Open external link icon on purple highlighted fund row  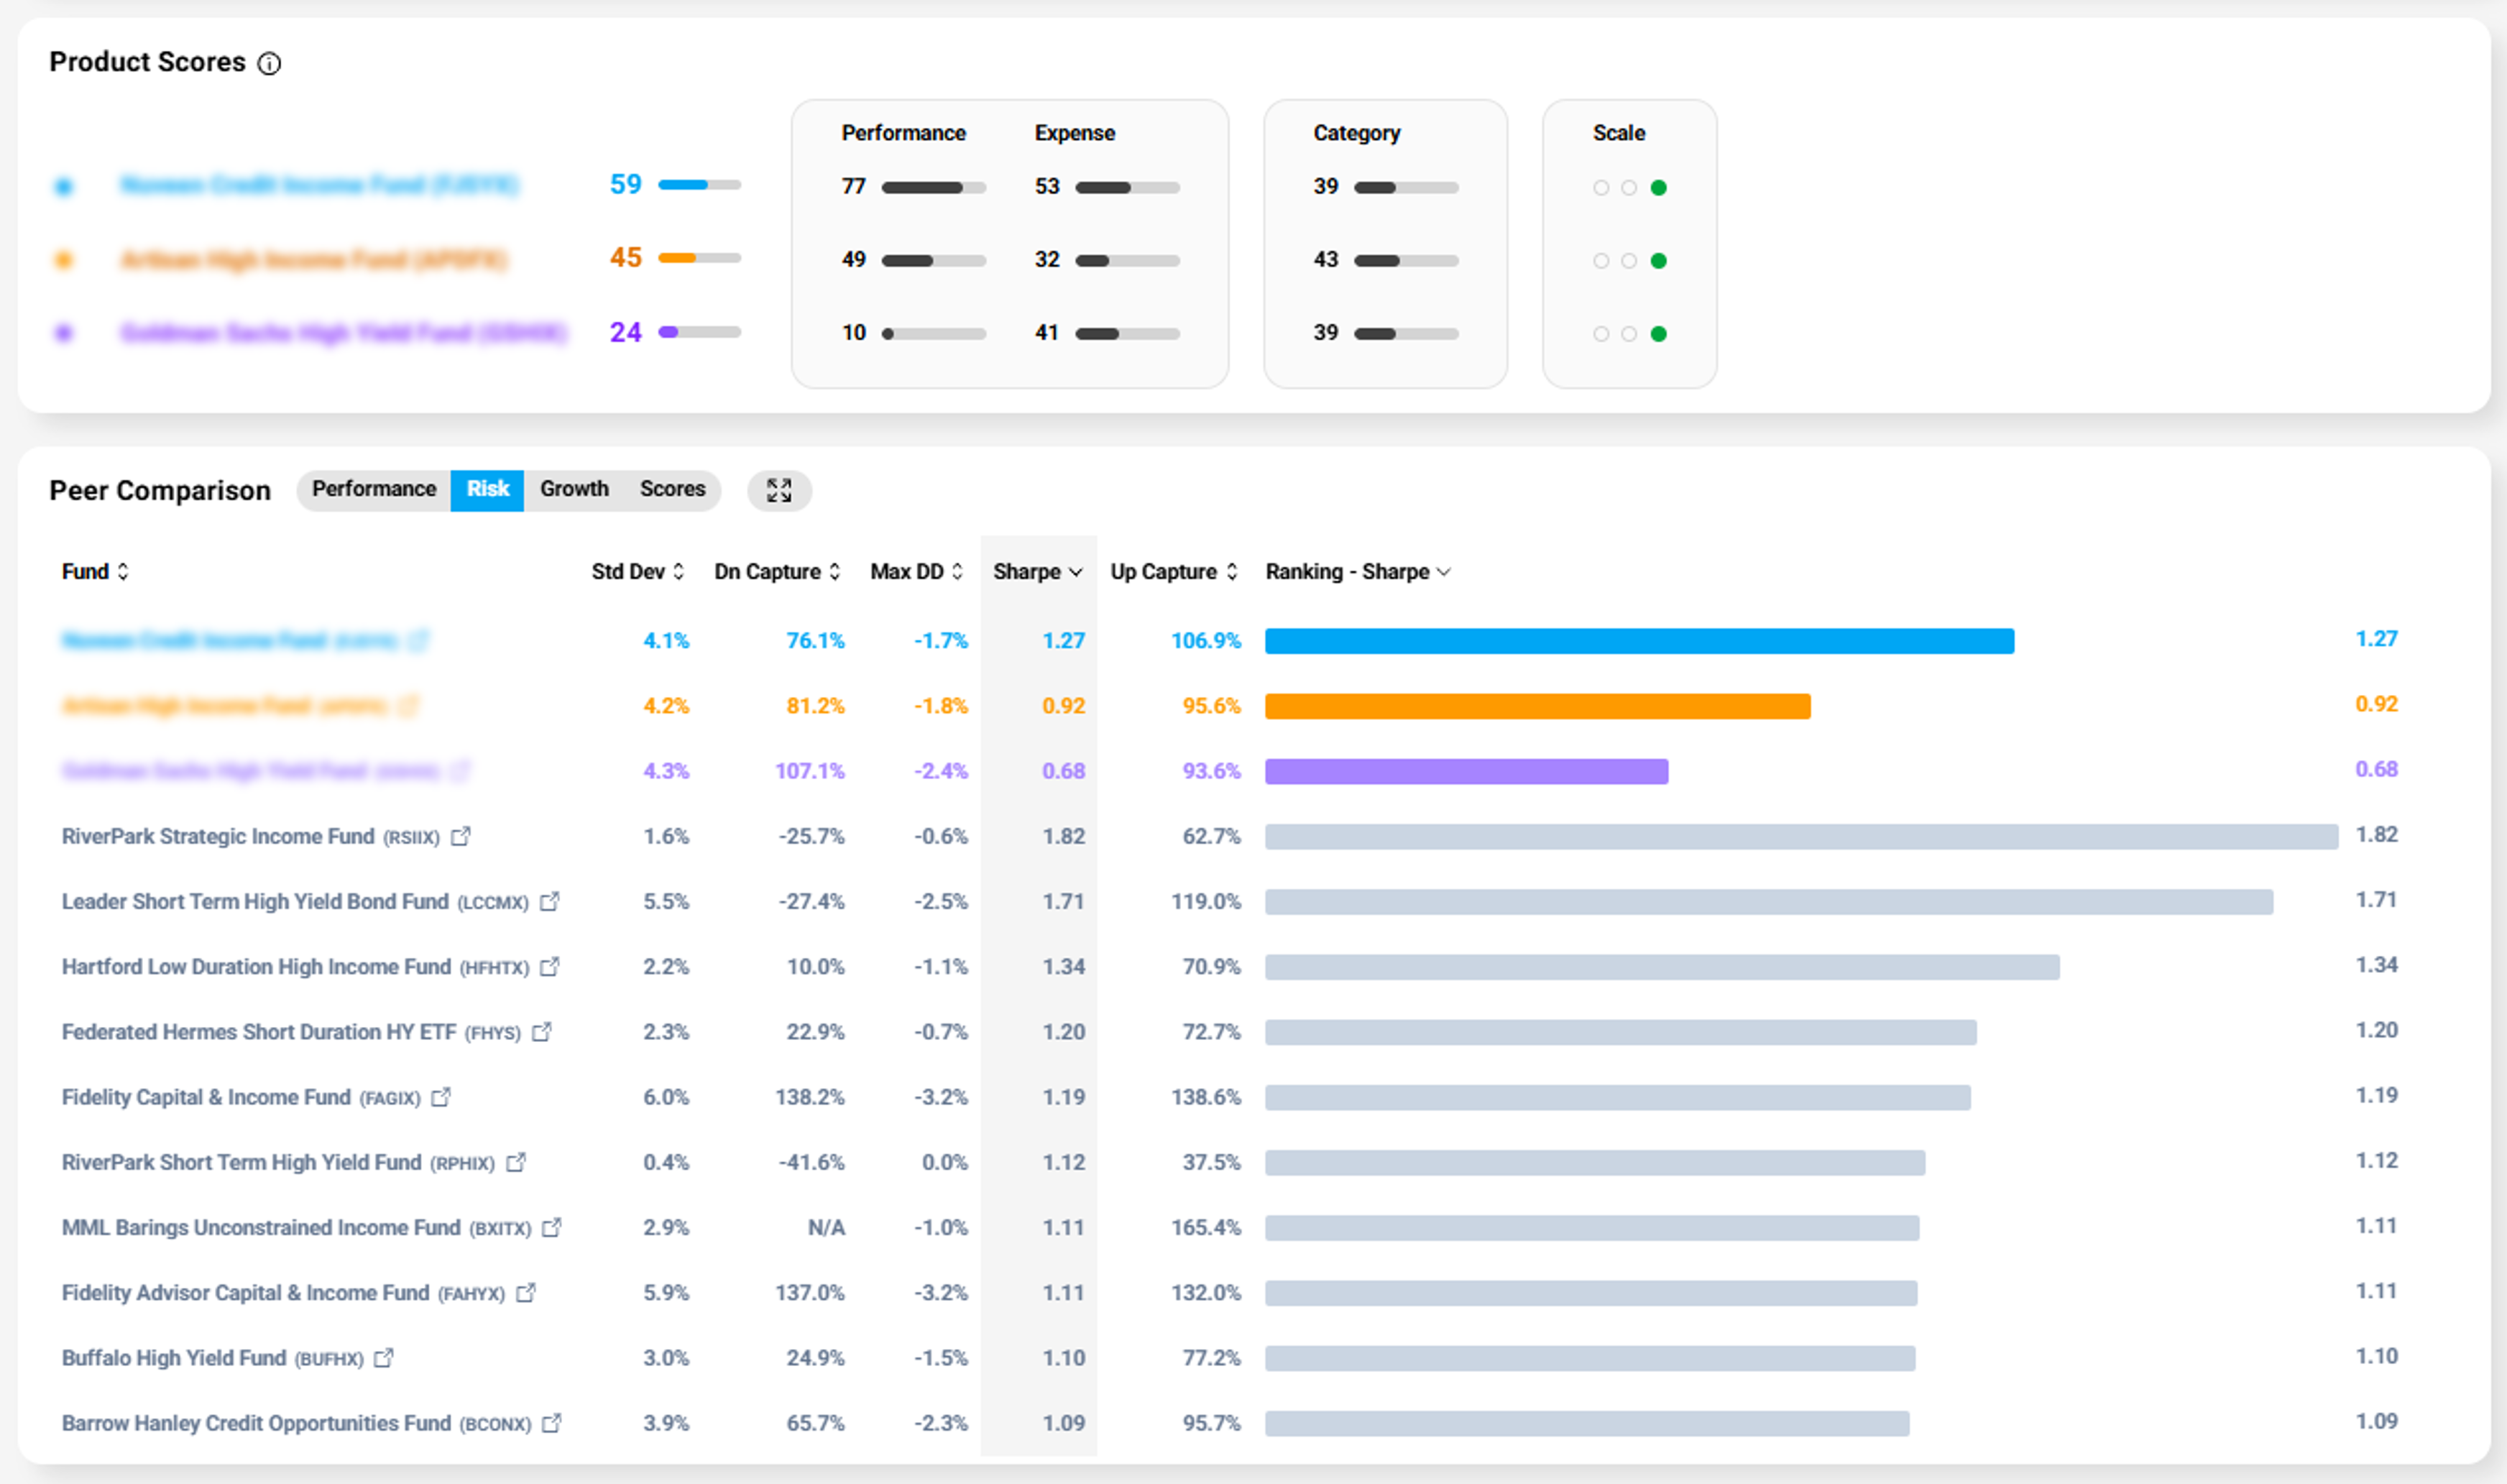(460, 771)
